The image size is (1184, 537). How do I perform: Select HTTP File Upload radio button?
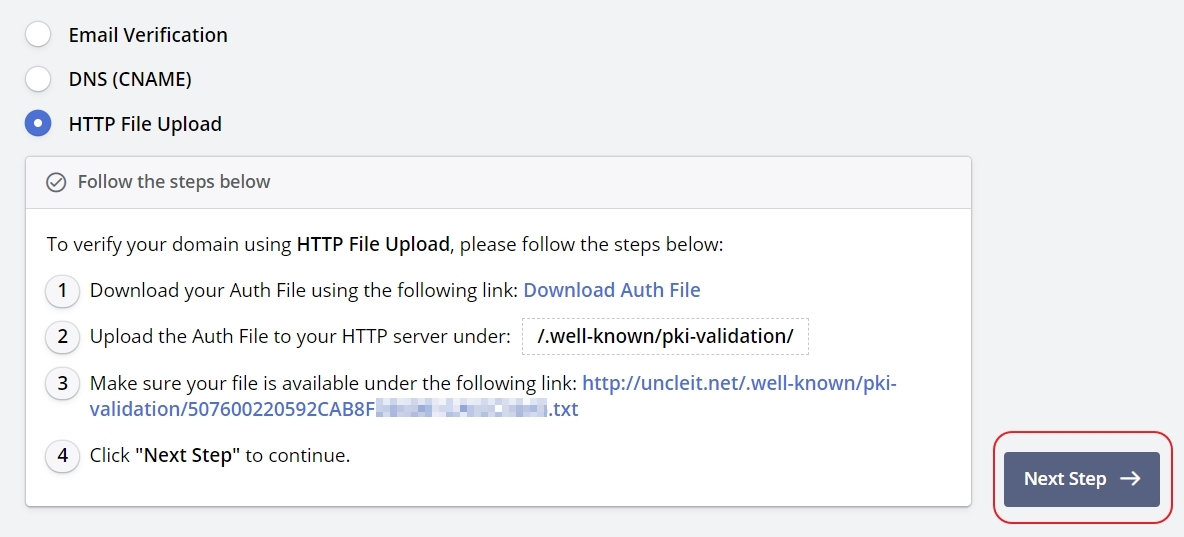[x=38, y=124]
